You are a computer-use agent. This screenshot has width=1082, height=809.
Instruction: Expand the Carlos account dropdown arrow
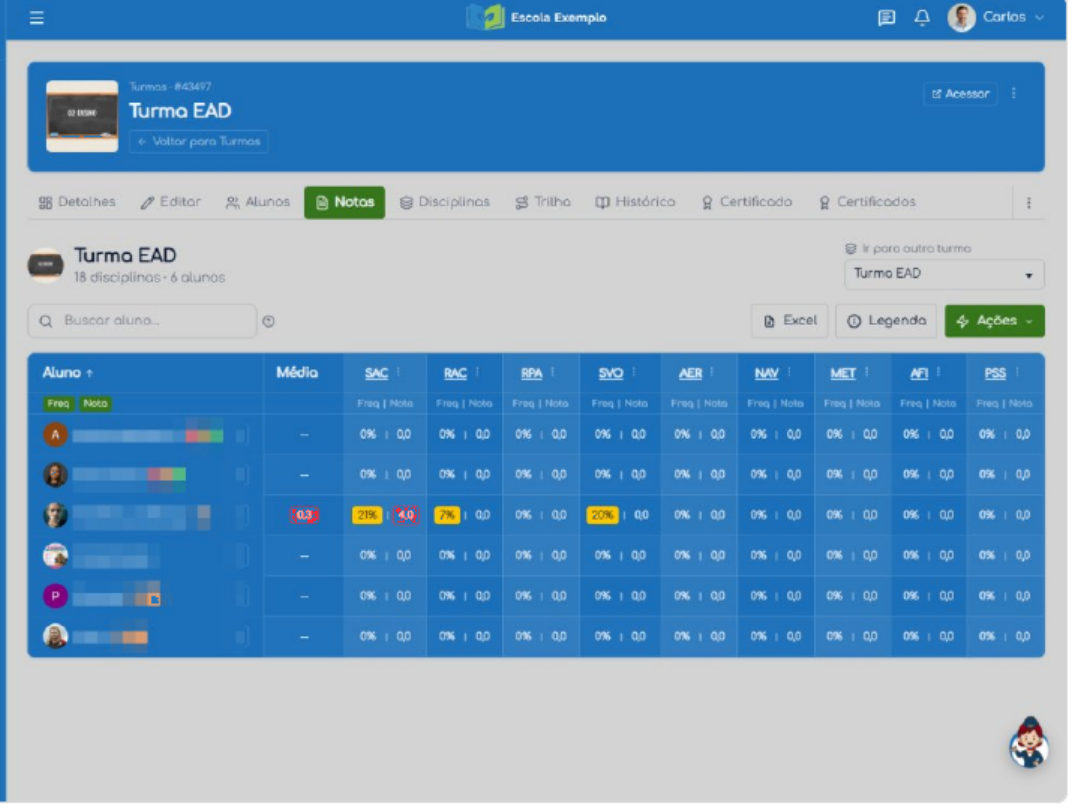(x=1039, y=18)
